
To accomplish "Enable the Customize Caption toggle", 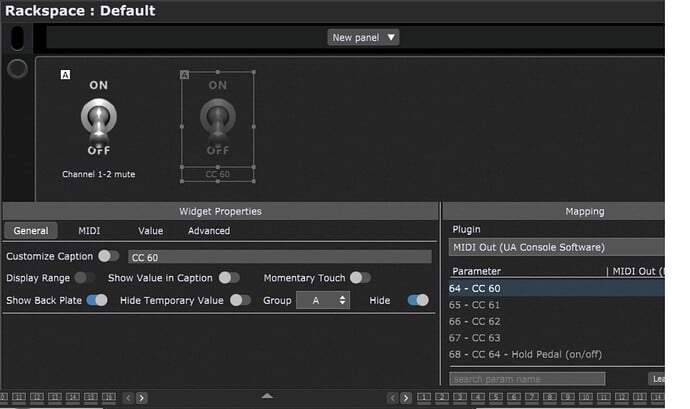I will tap(108, 257).
